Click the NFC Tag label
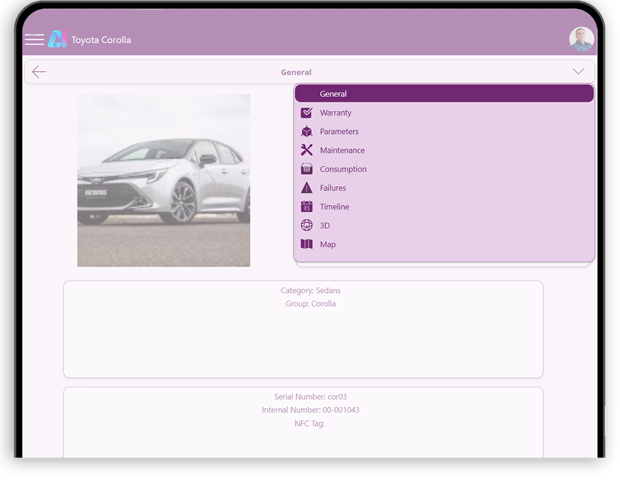 (310, 424)
